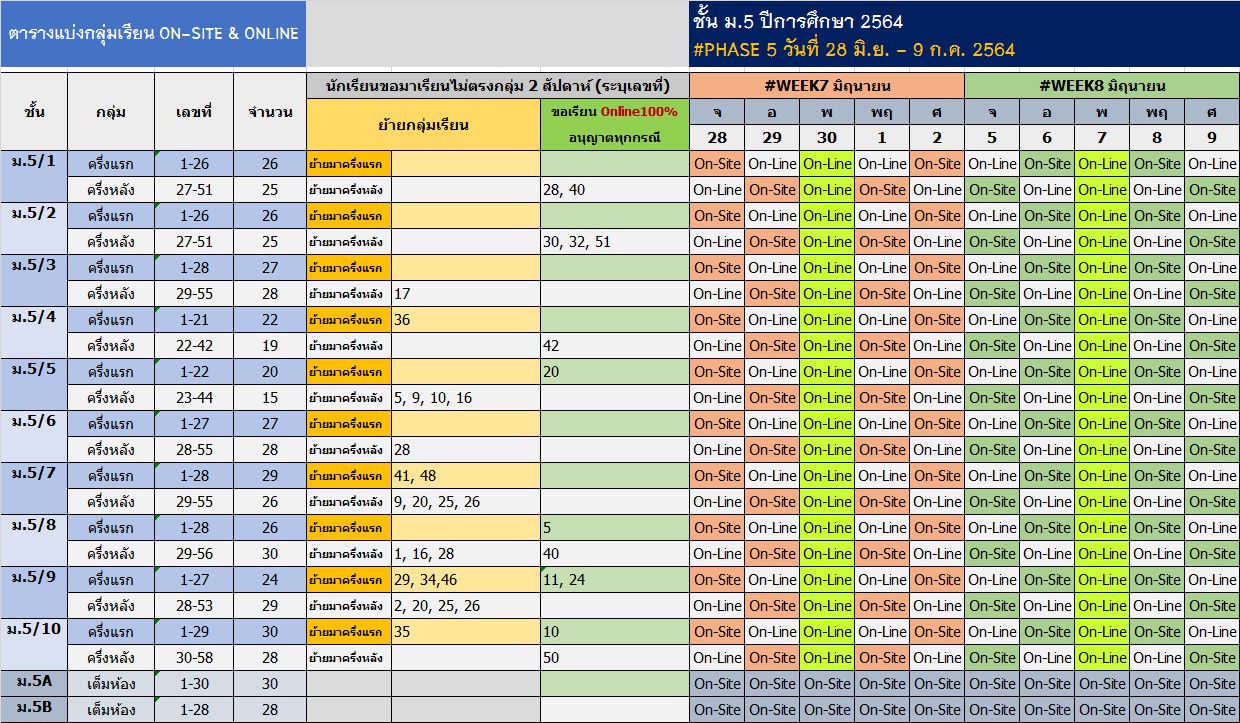Click the จำนวน column header
Image resolution: width=1240 pixels, height=723 pixels.
click(x=270, y=111)
